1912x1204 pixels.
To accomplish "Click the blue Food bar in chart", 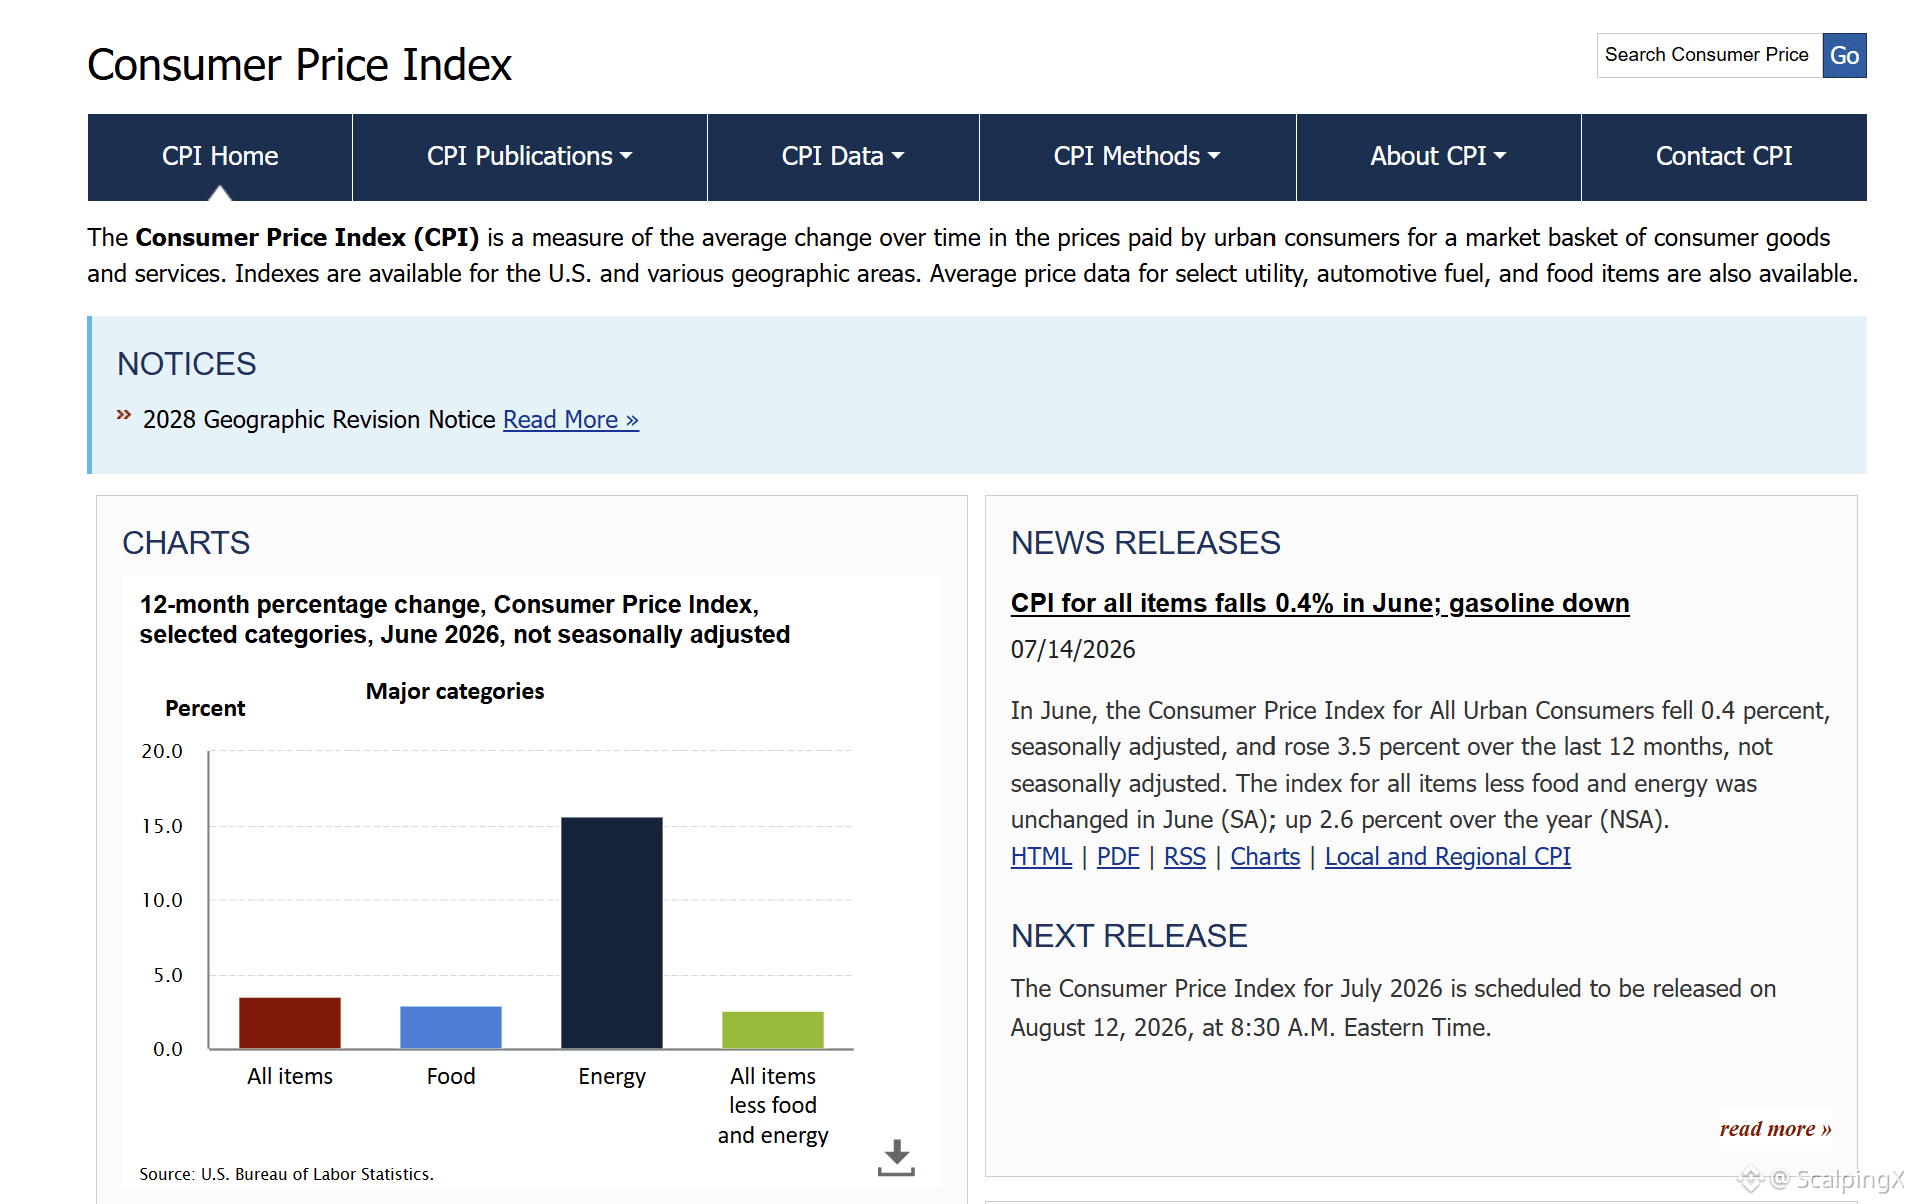I will [x=451, y=1027].
